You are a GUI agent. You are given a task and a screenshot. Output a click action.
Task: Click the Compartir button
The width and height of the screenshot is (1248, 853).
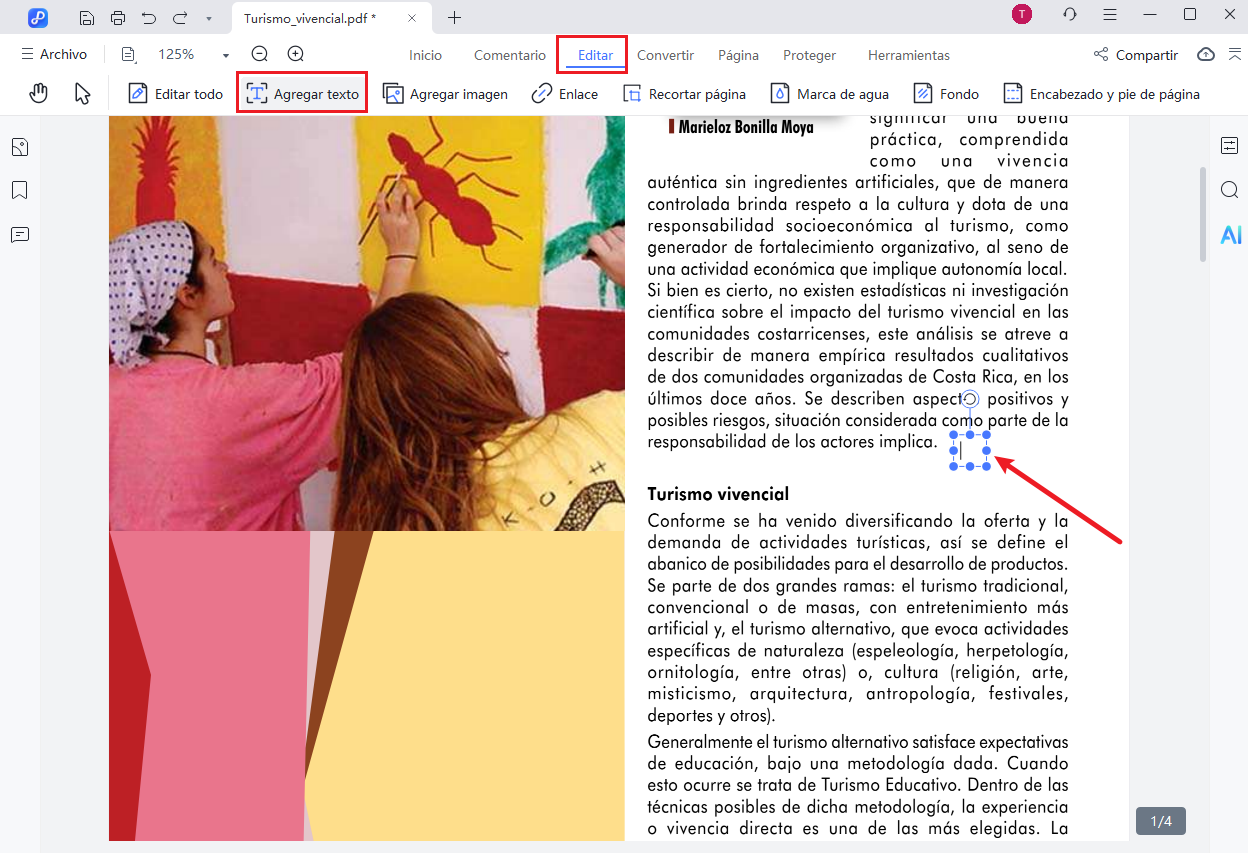(1136, 55)
